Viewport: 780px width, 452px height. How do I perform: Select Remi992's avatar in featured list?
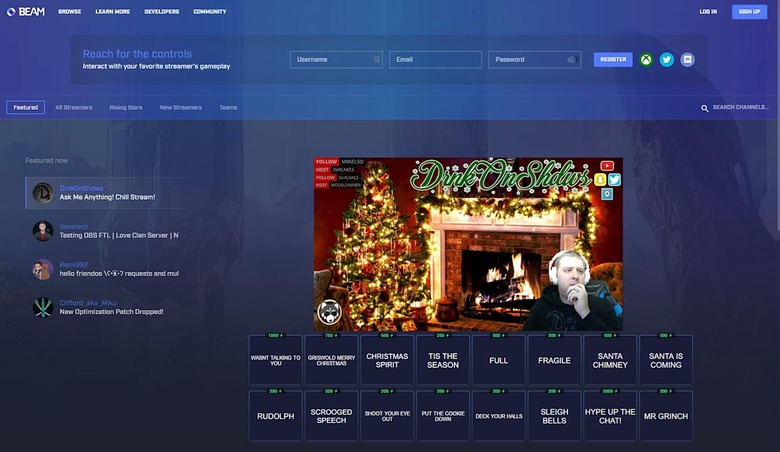click(43, 269)
